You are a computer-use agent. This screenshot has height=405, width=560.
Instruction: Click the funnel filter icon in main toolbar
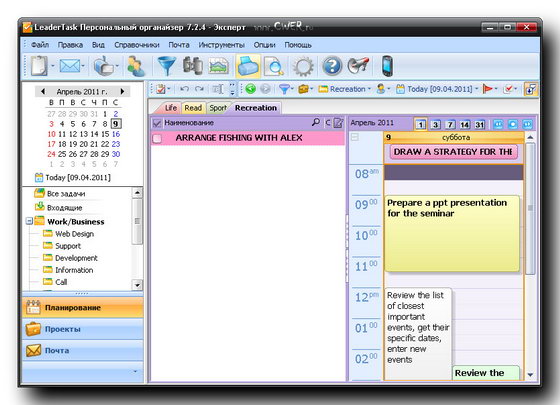click(166, 66)
